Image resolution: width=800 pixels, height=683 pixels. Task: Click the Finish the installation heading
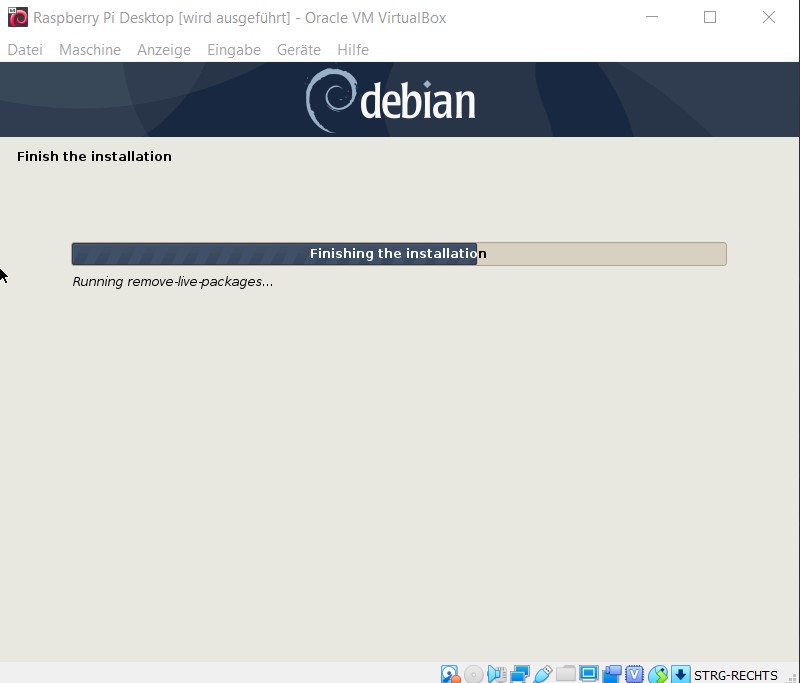94,156
